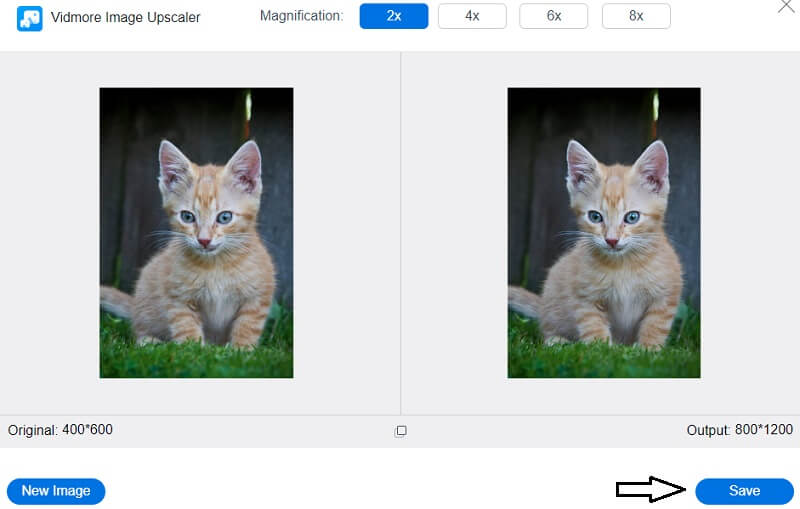
Task: Click the black arrow pointing to Save
Action: pyautogui.click(x=650, y=489)
